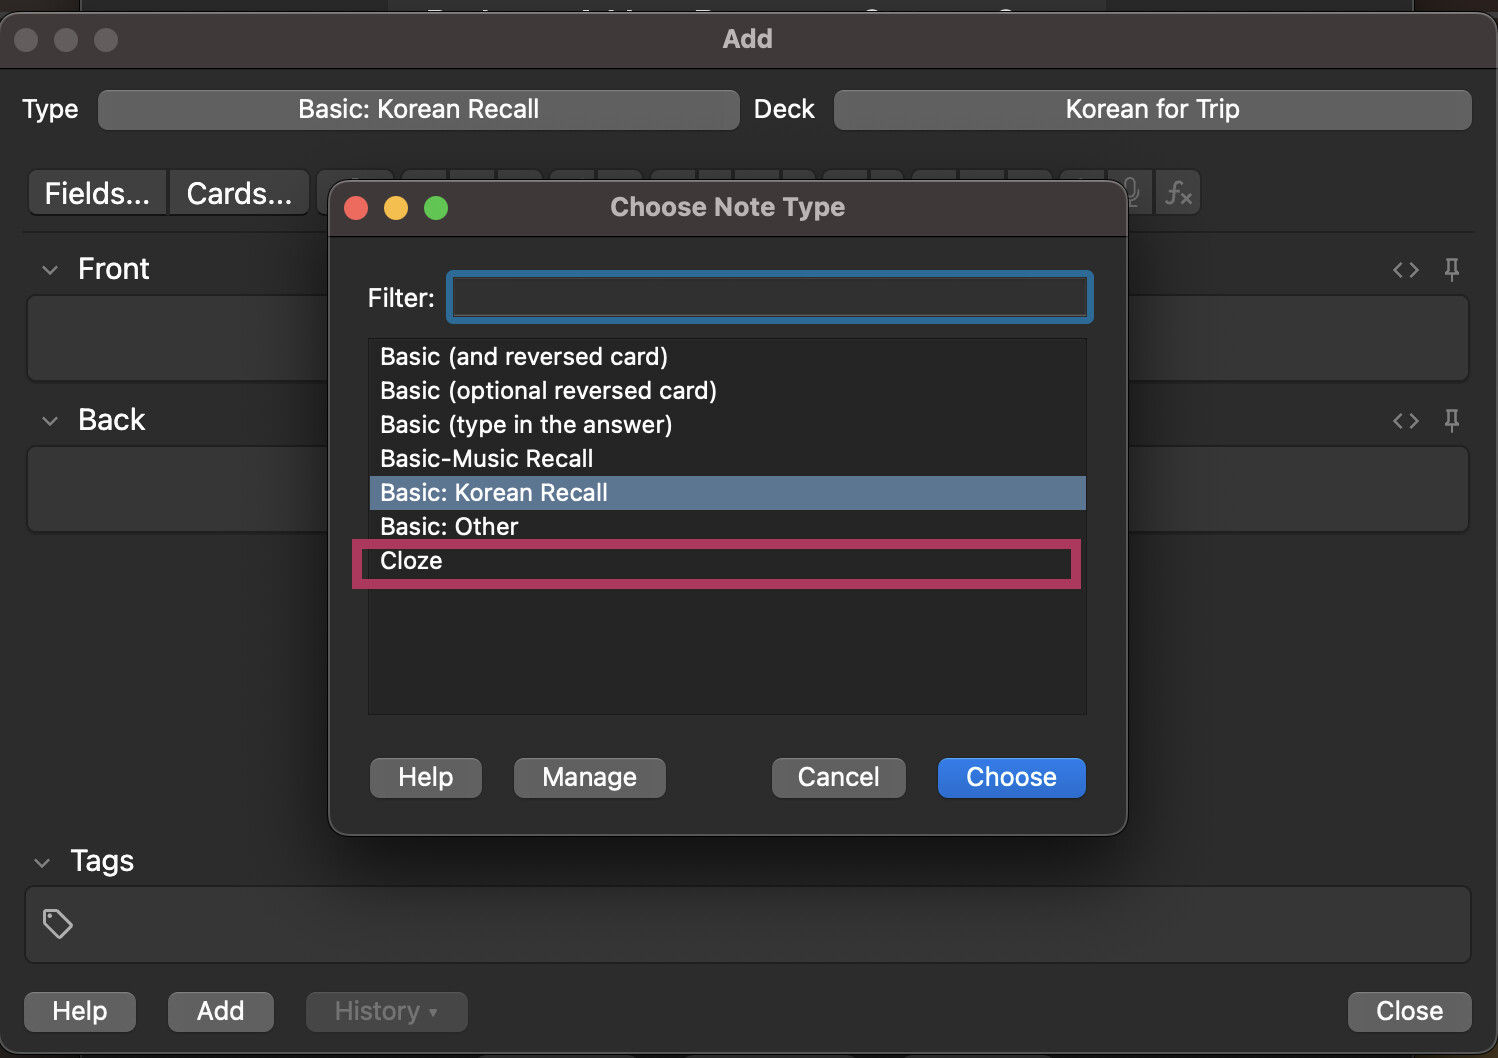Select Basic (and reversed card) note type
The height and width of the screenshot is (1058, 1498).
[x=523, y=356]
